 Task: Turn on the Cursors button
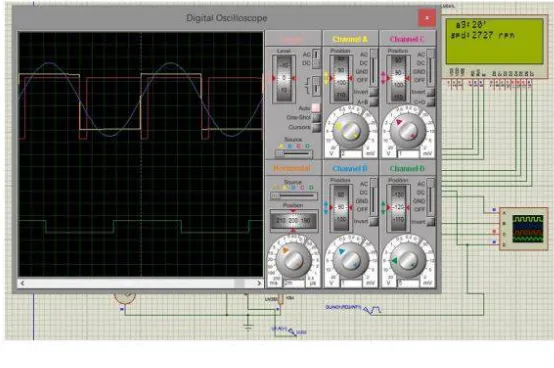coord(316,127)
